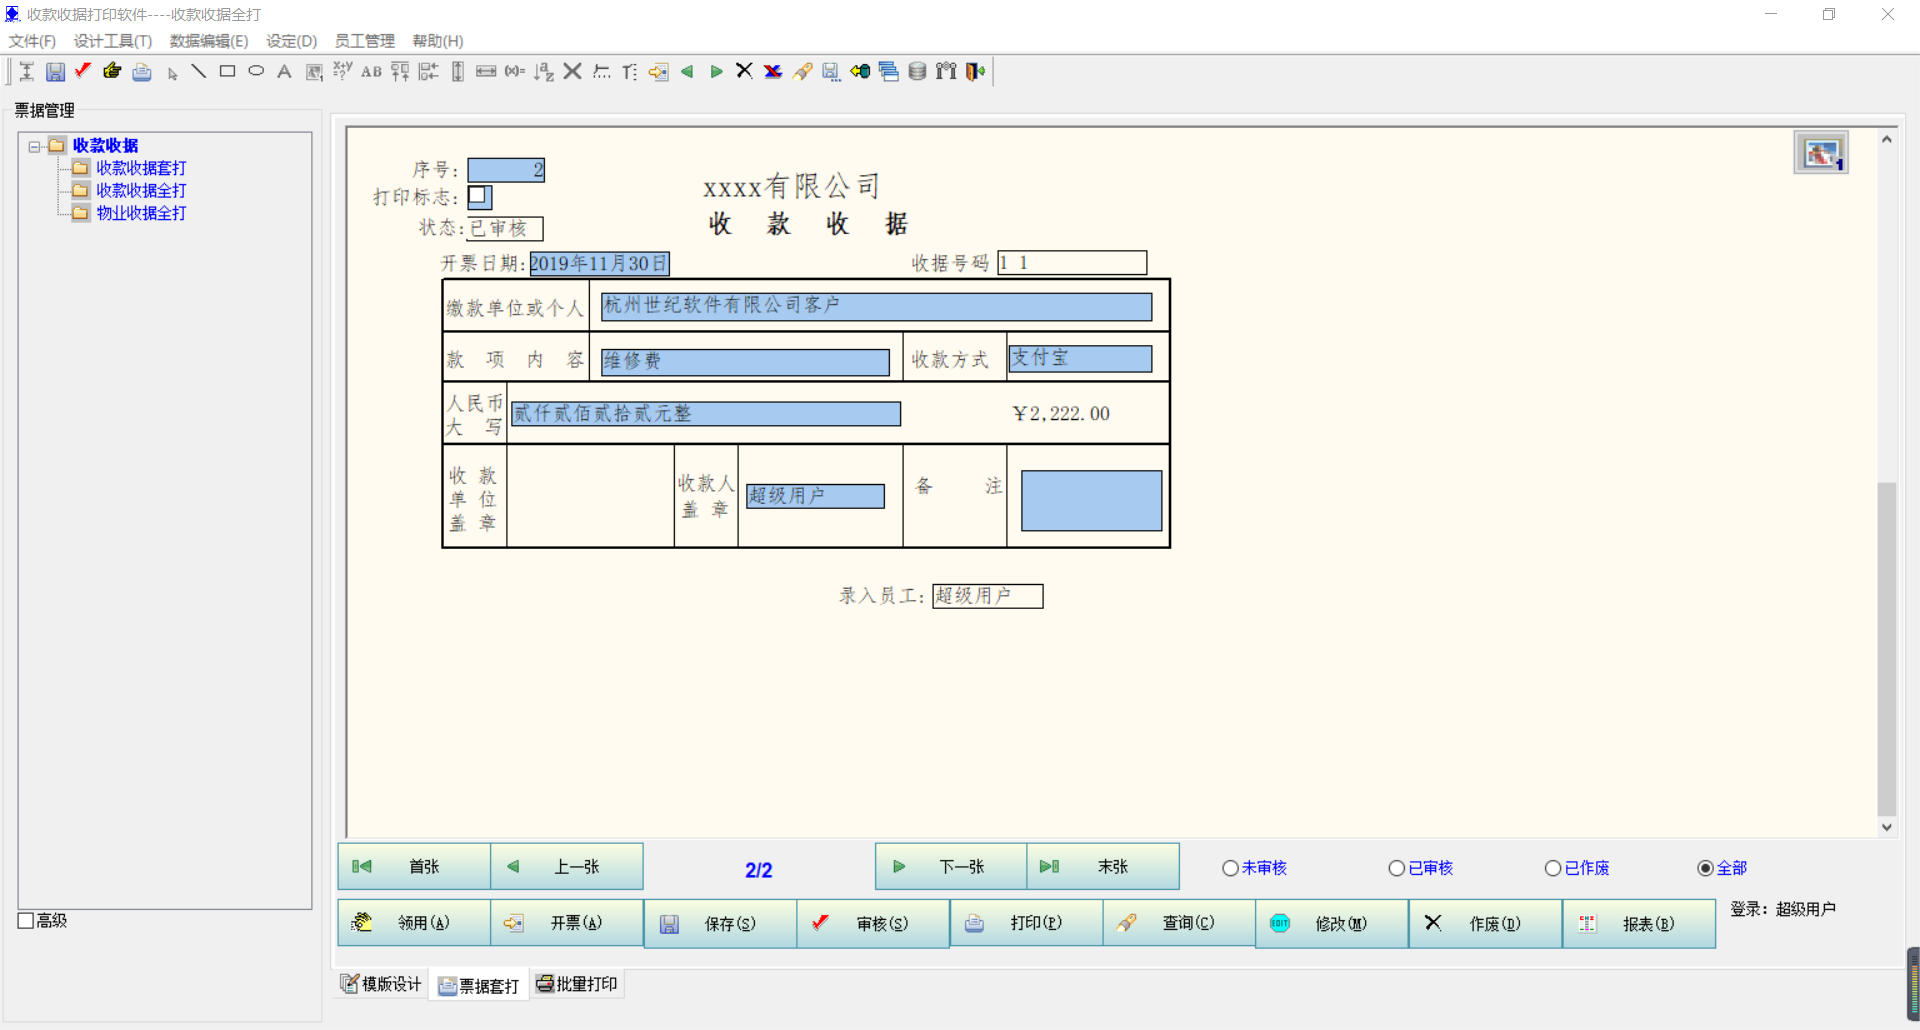Click the sort a-z toolbar icon

click(543, 72)
